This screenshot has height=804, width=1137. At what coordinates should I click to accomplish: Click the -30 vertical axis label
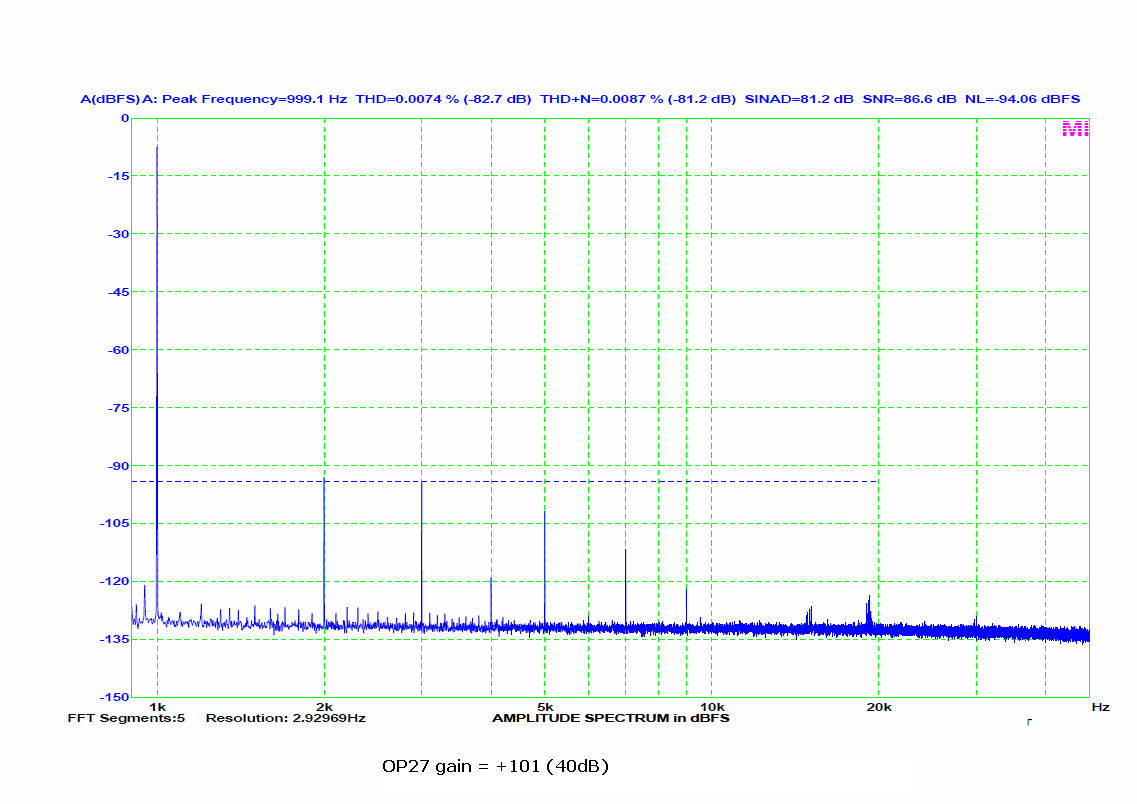tap(118, 234)
